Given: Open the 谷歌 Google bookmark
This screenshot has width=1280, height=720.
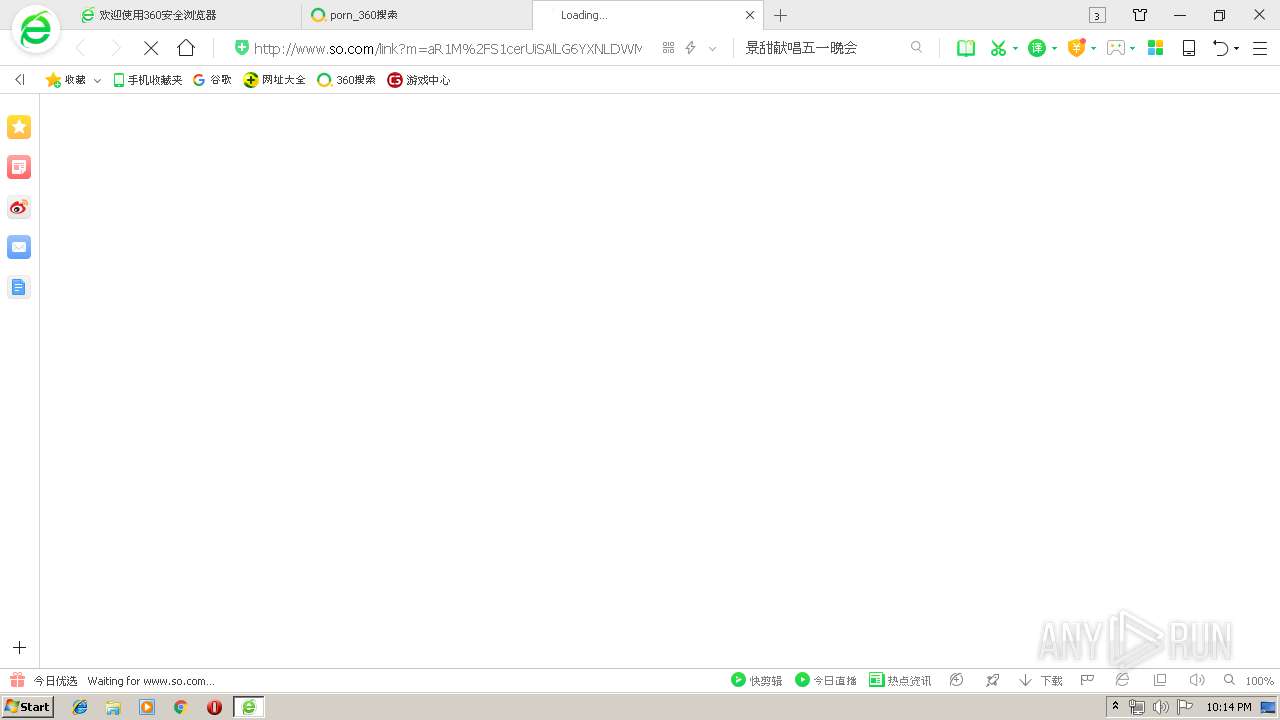Looking at the screenshot, I should click(x=212, y=80).
